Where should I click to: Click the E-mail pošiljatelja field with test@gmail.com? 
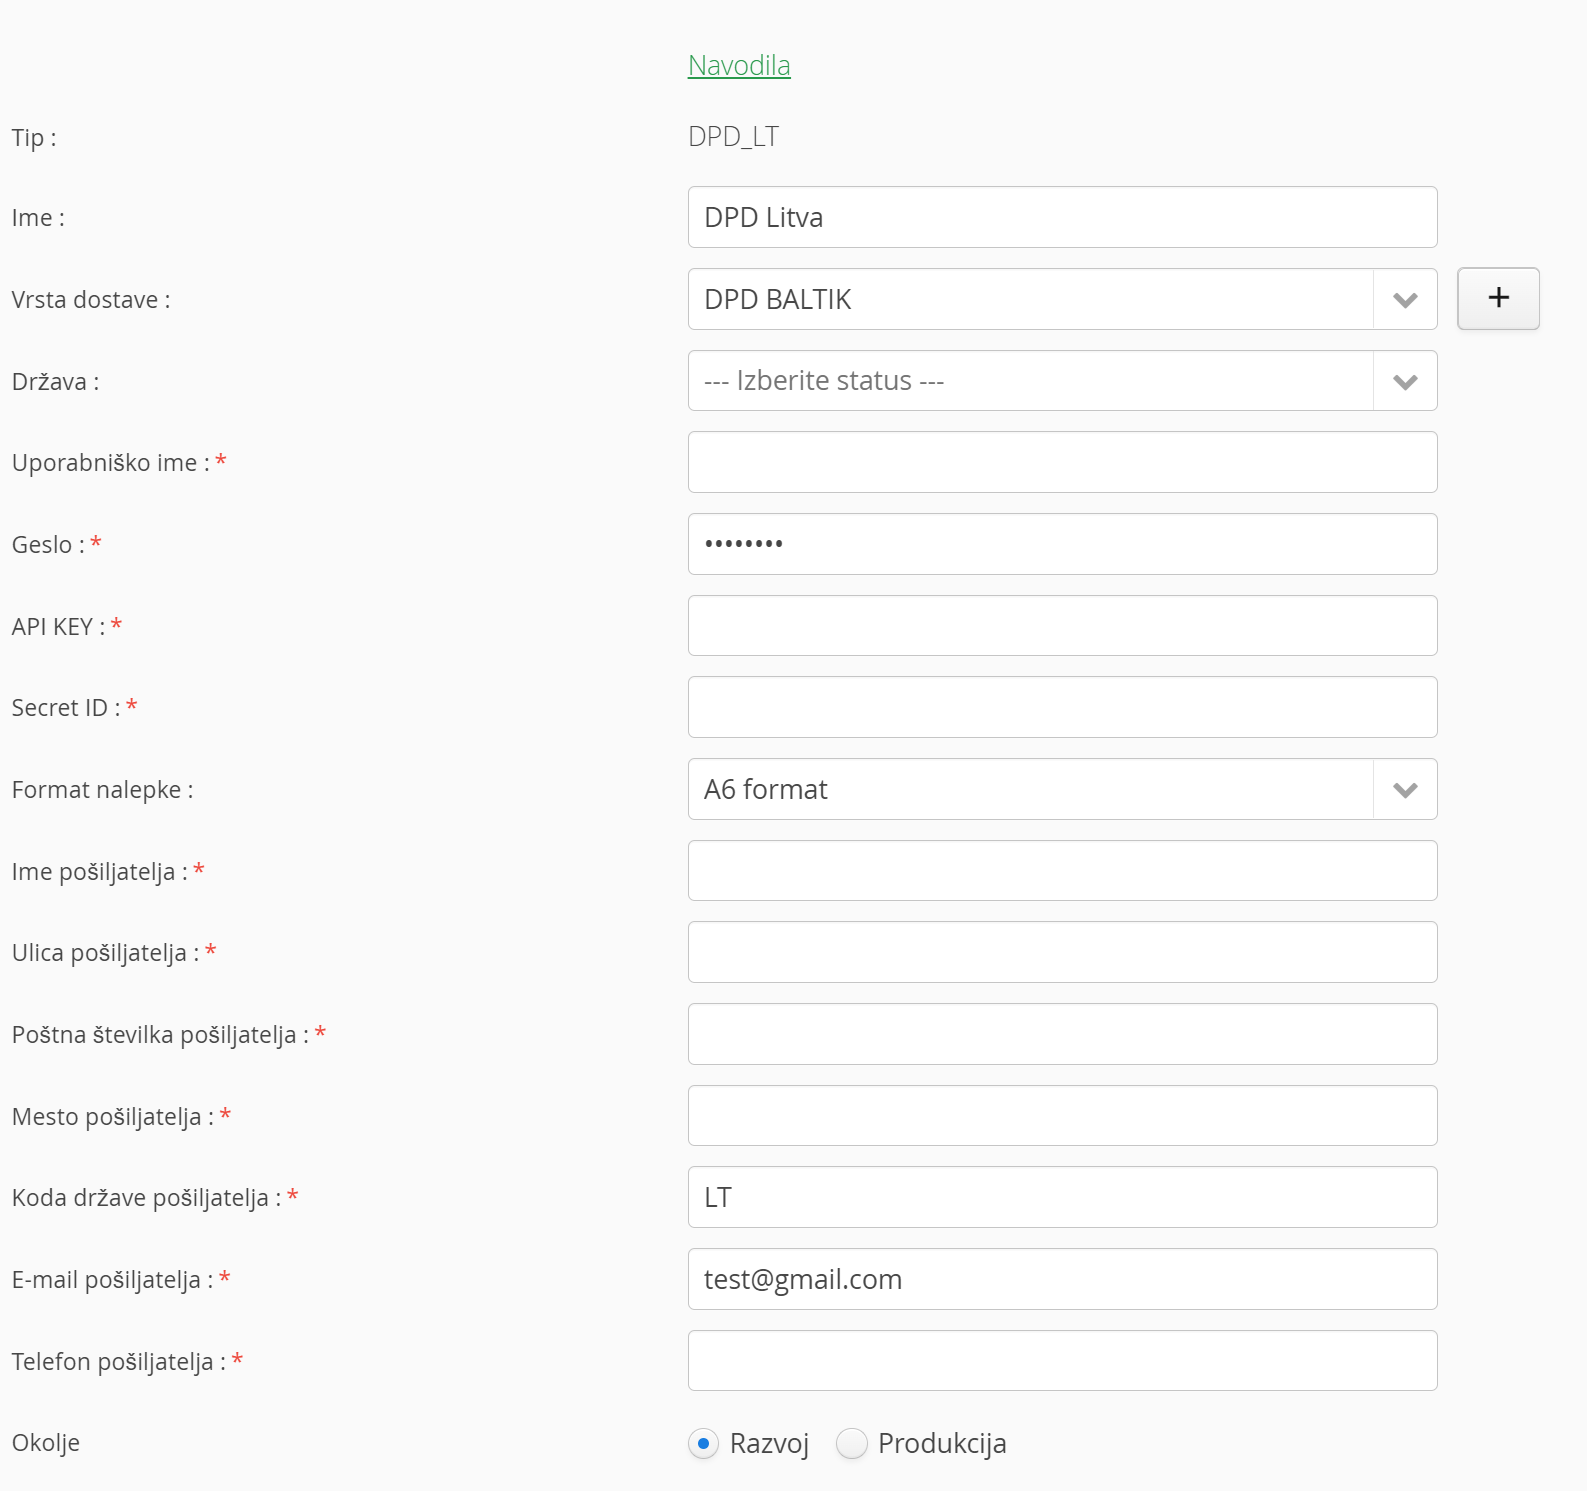(x=1062, y=1279)
